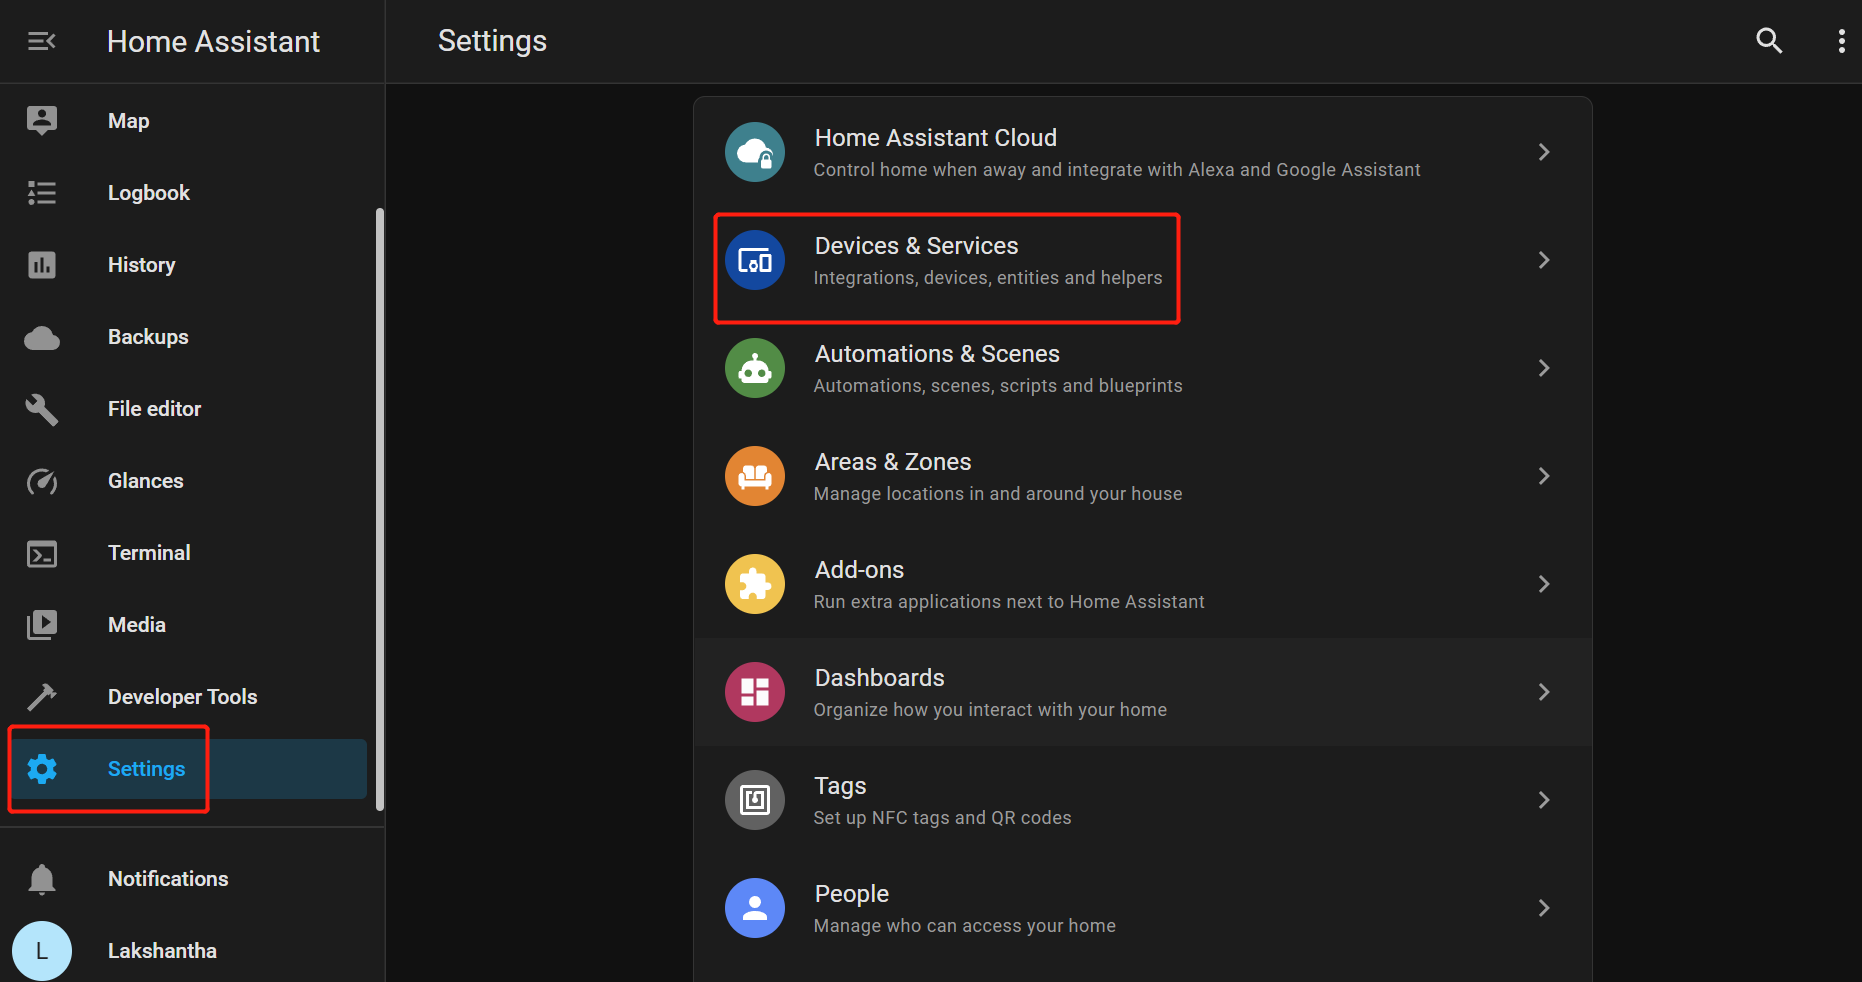
Task: Click the File editor wrench icon
Action: 42,409
